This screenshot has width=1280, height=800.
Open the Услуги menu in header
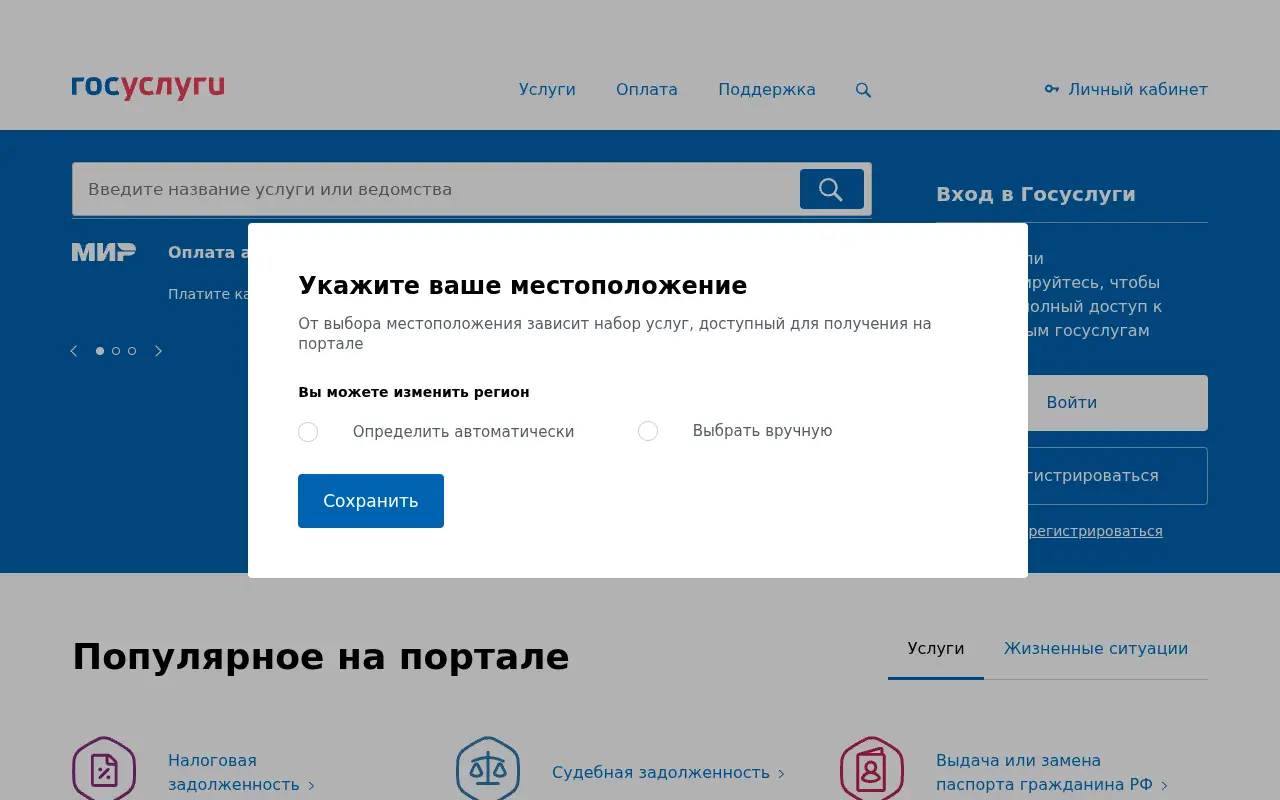point(547,89)
